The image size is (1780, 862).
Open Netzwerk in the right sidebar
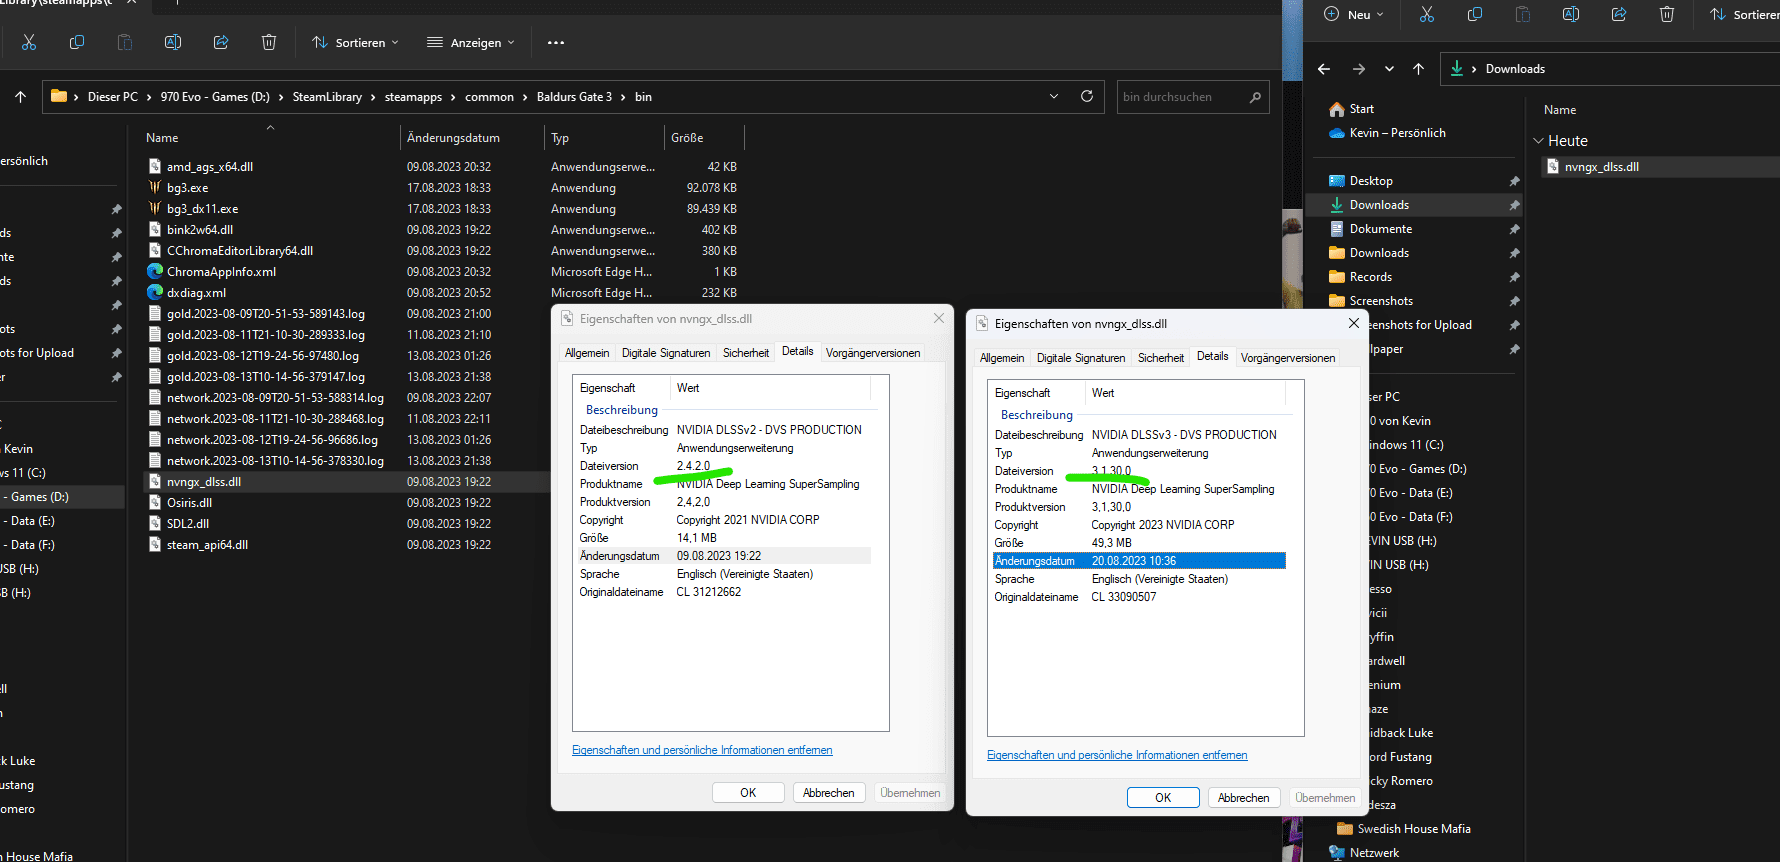click(x=1374, y=853)
